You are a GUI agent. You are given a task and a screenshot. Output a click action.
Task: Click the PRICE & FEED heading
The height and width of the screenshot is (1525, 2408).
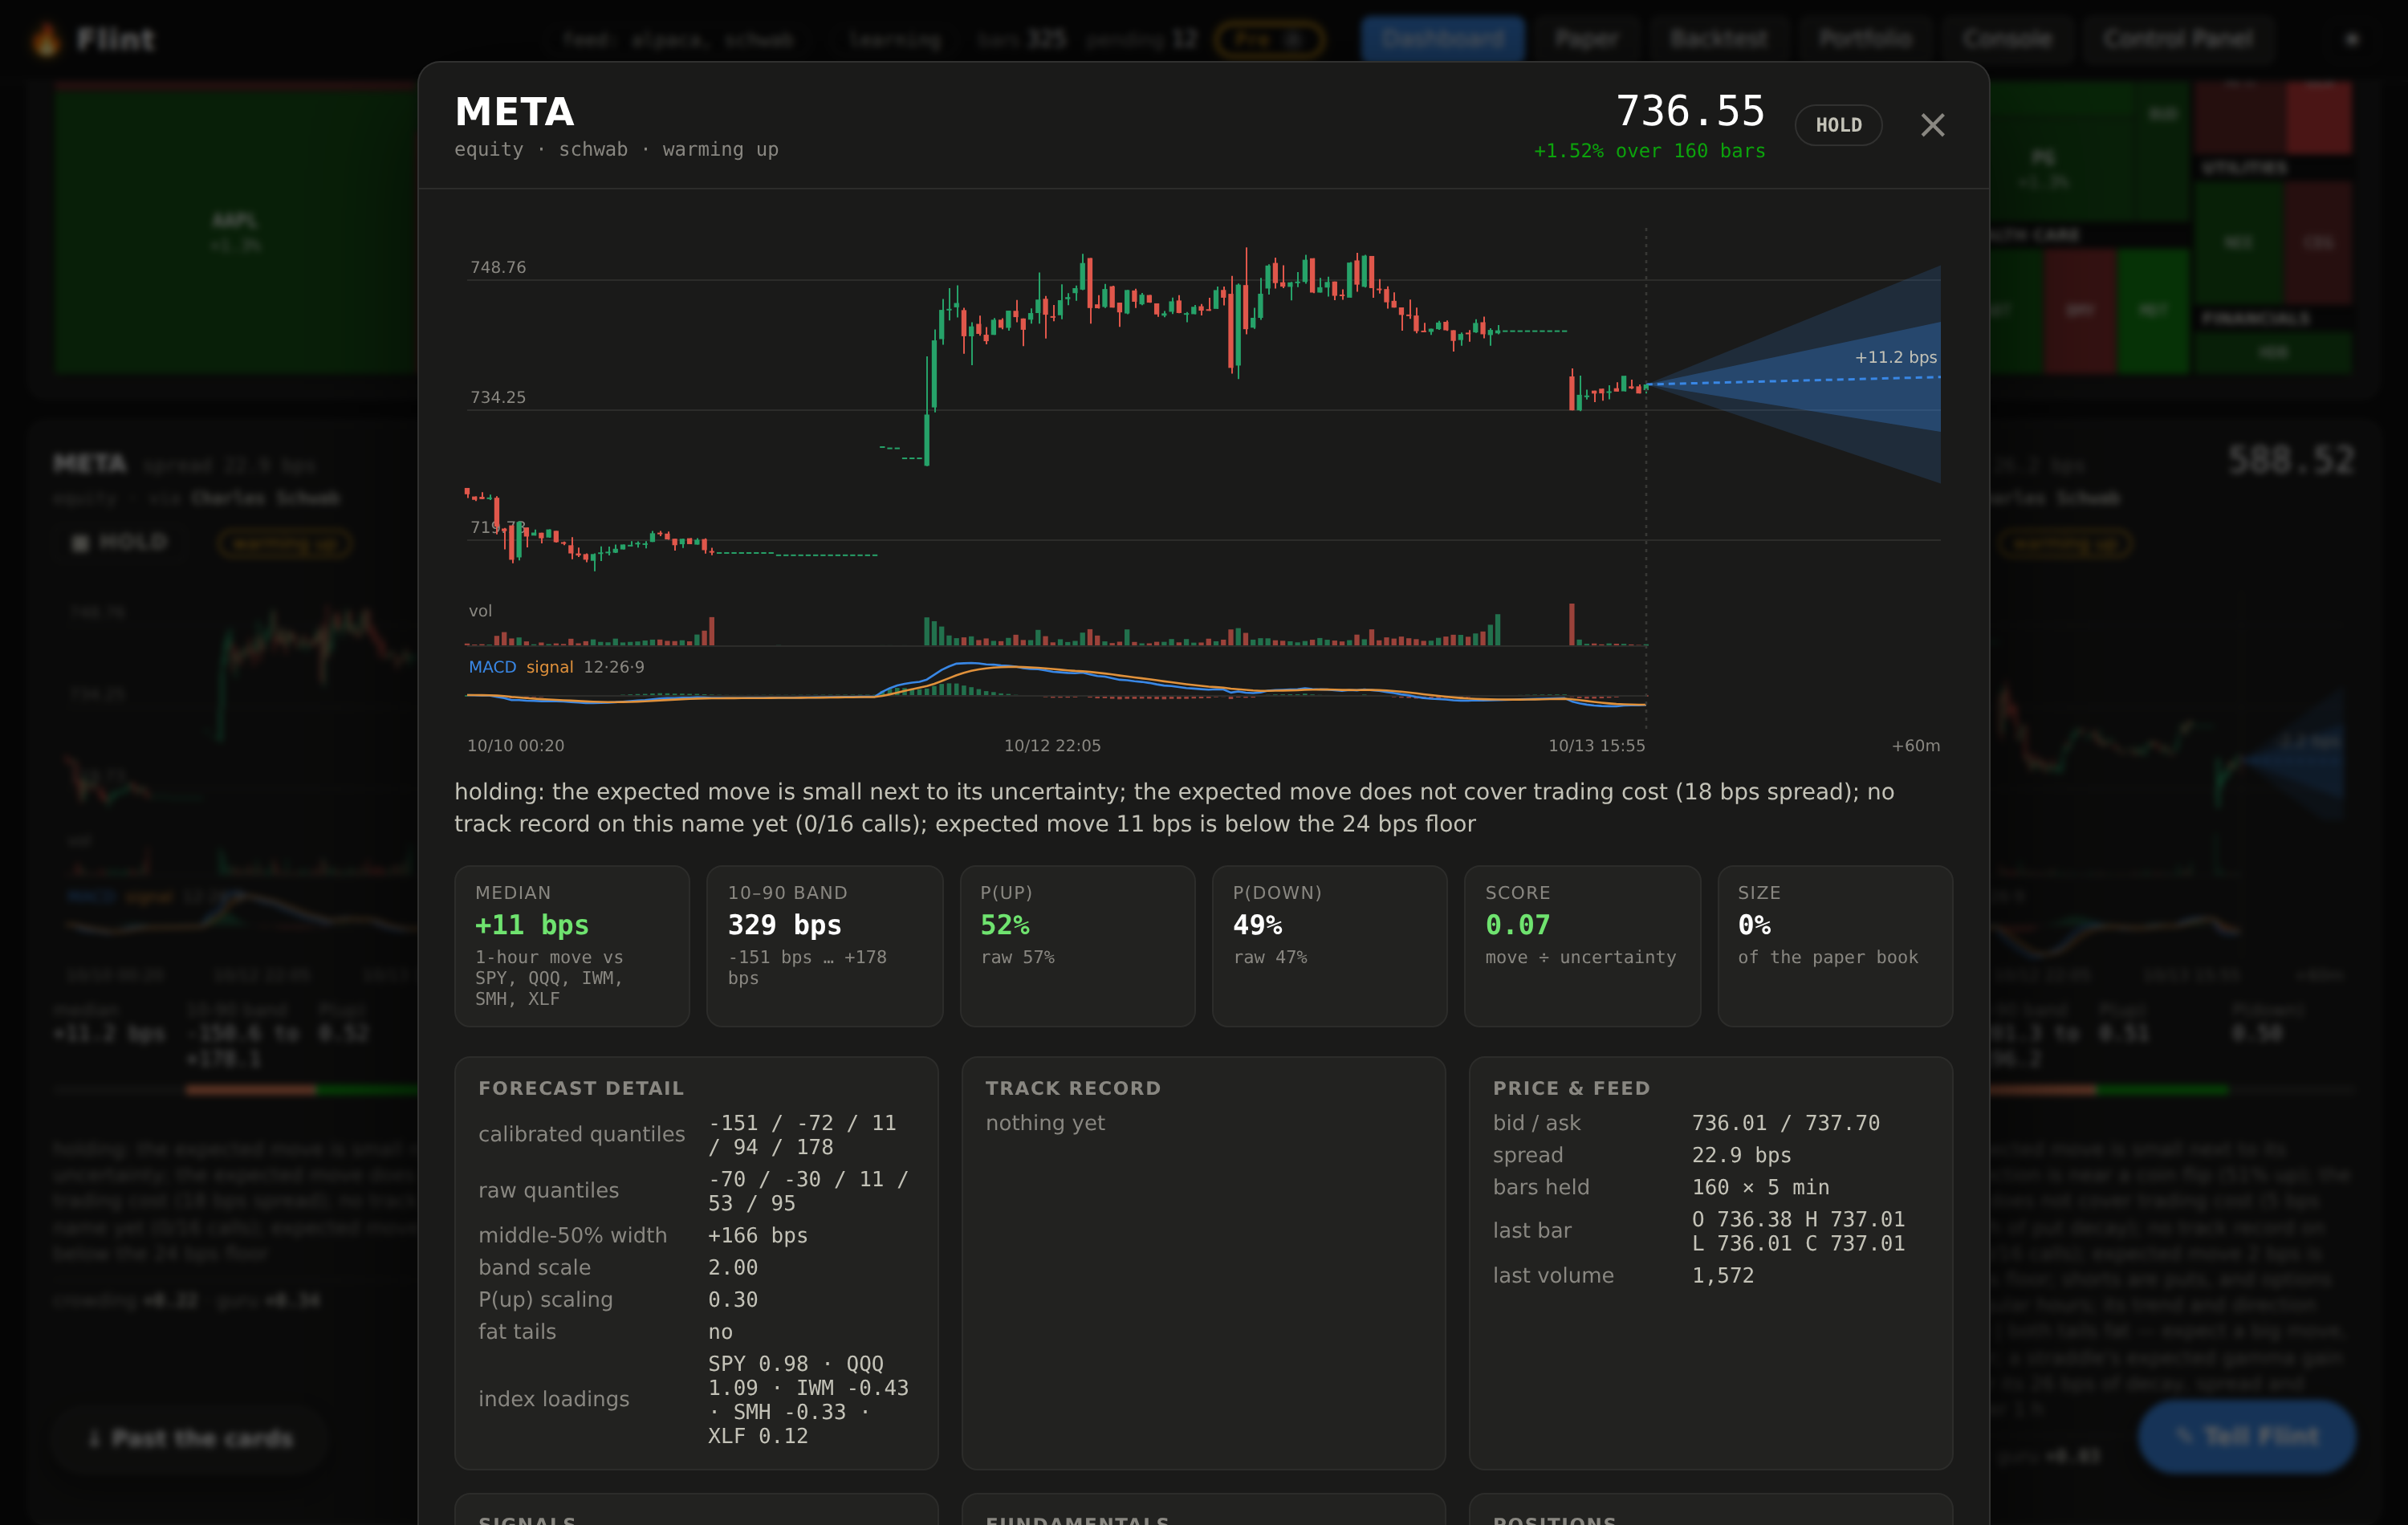[x=1571, y=1088]
